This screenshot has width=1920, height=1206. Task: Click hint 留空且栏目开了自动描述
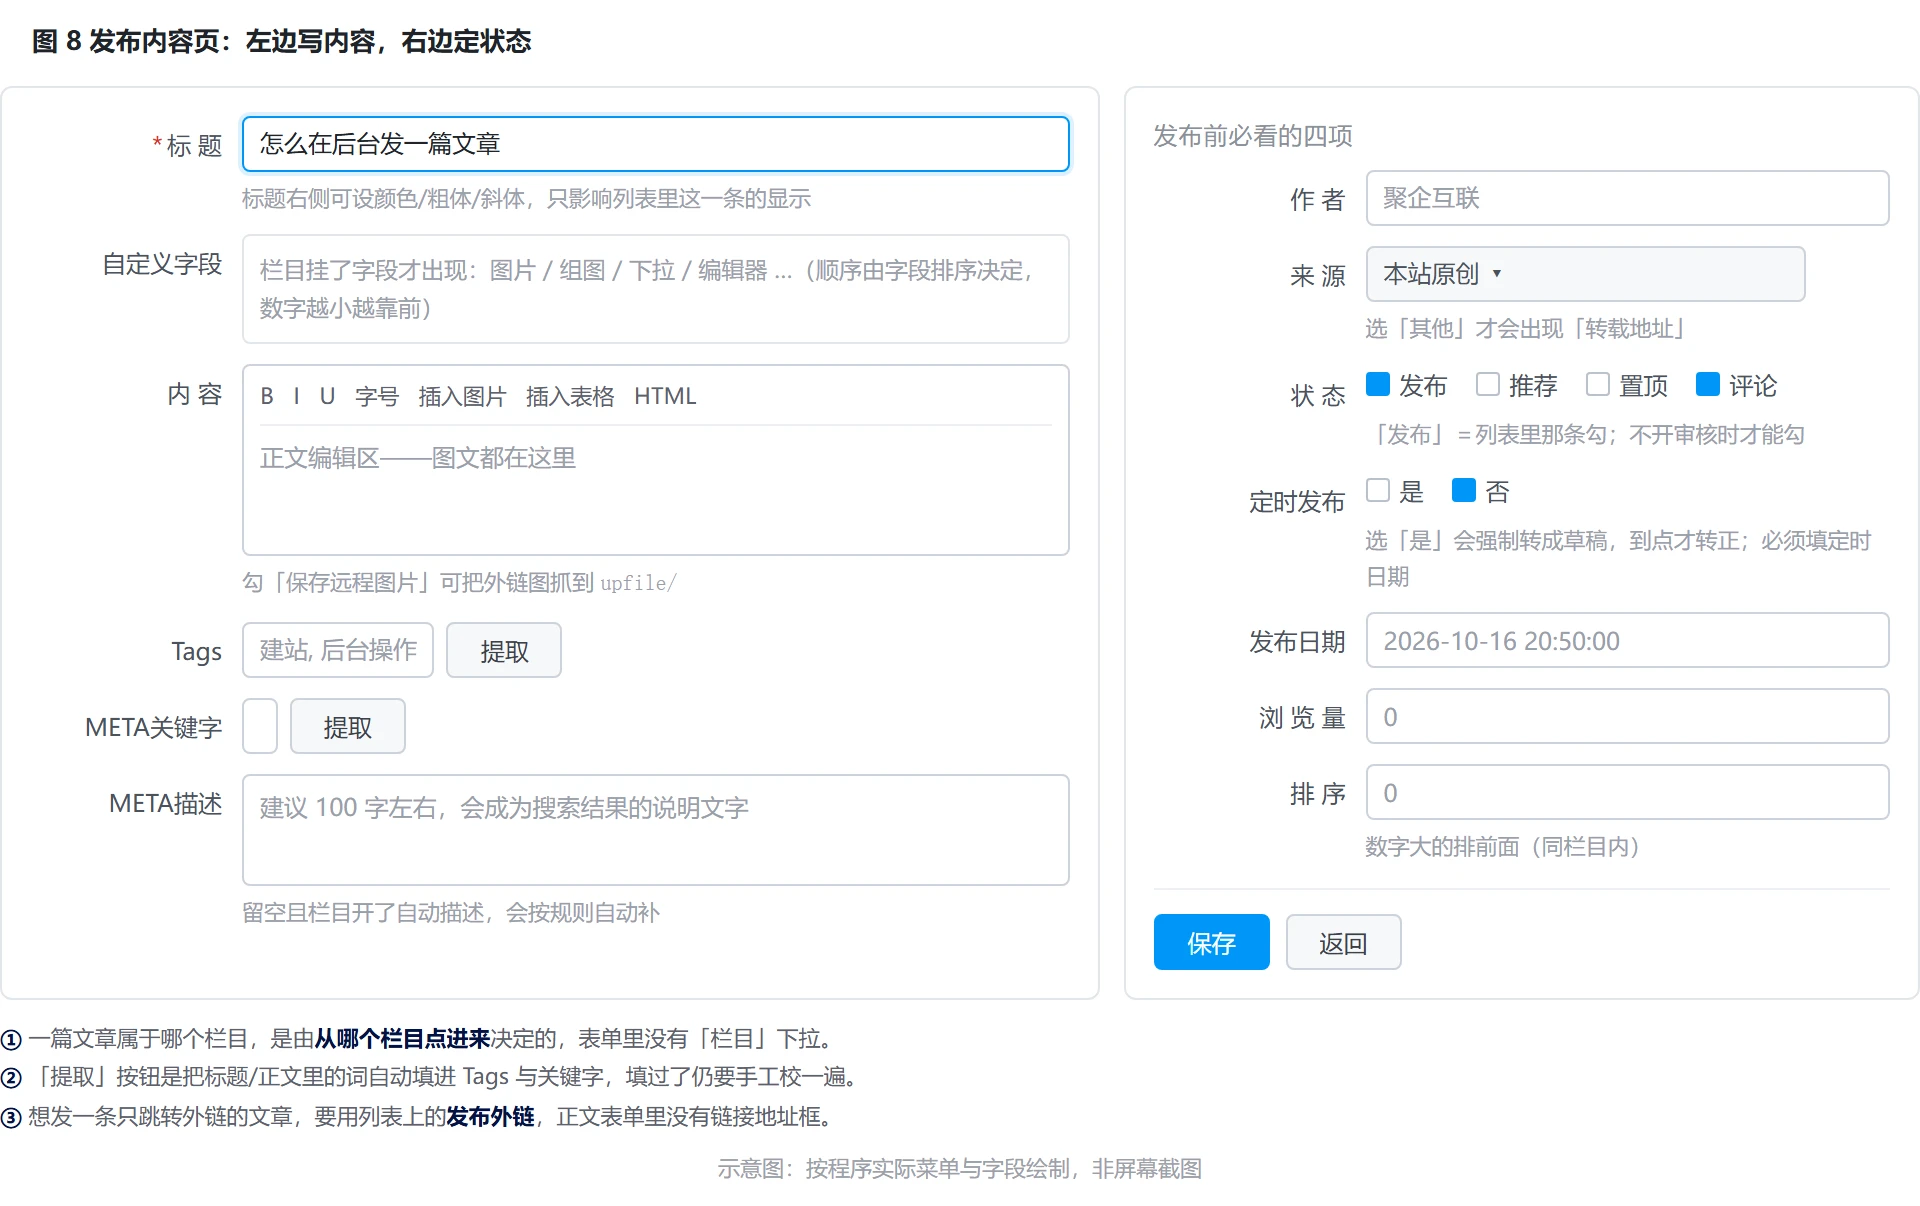451,913
